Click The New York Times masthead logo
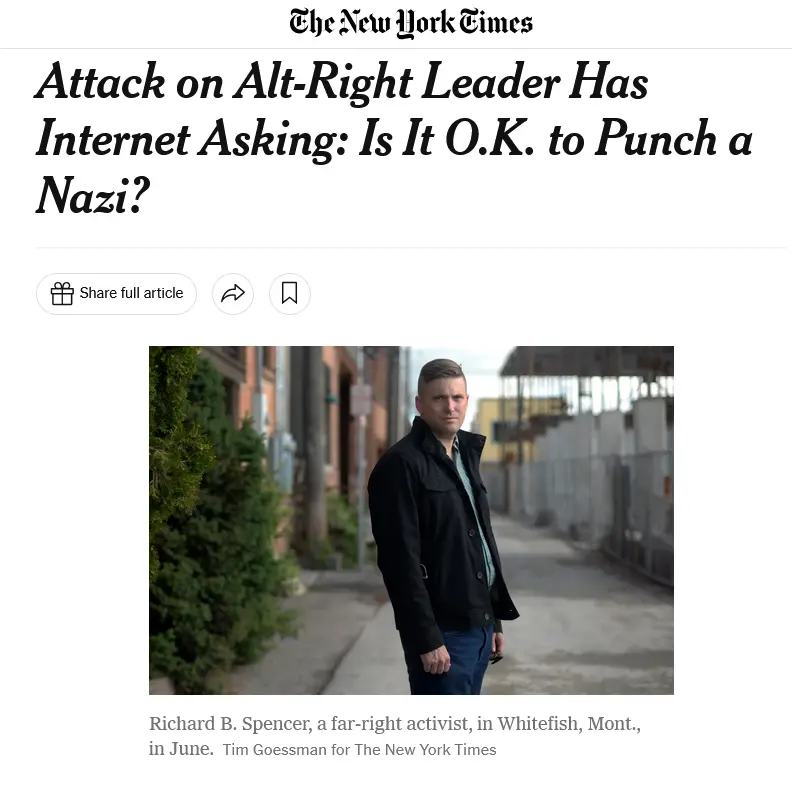This screenshot has height=792, width=792. [411, 23]
